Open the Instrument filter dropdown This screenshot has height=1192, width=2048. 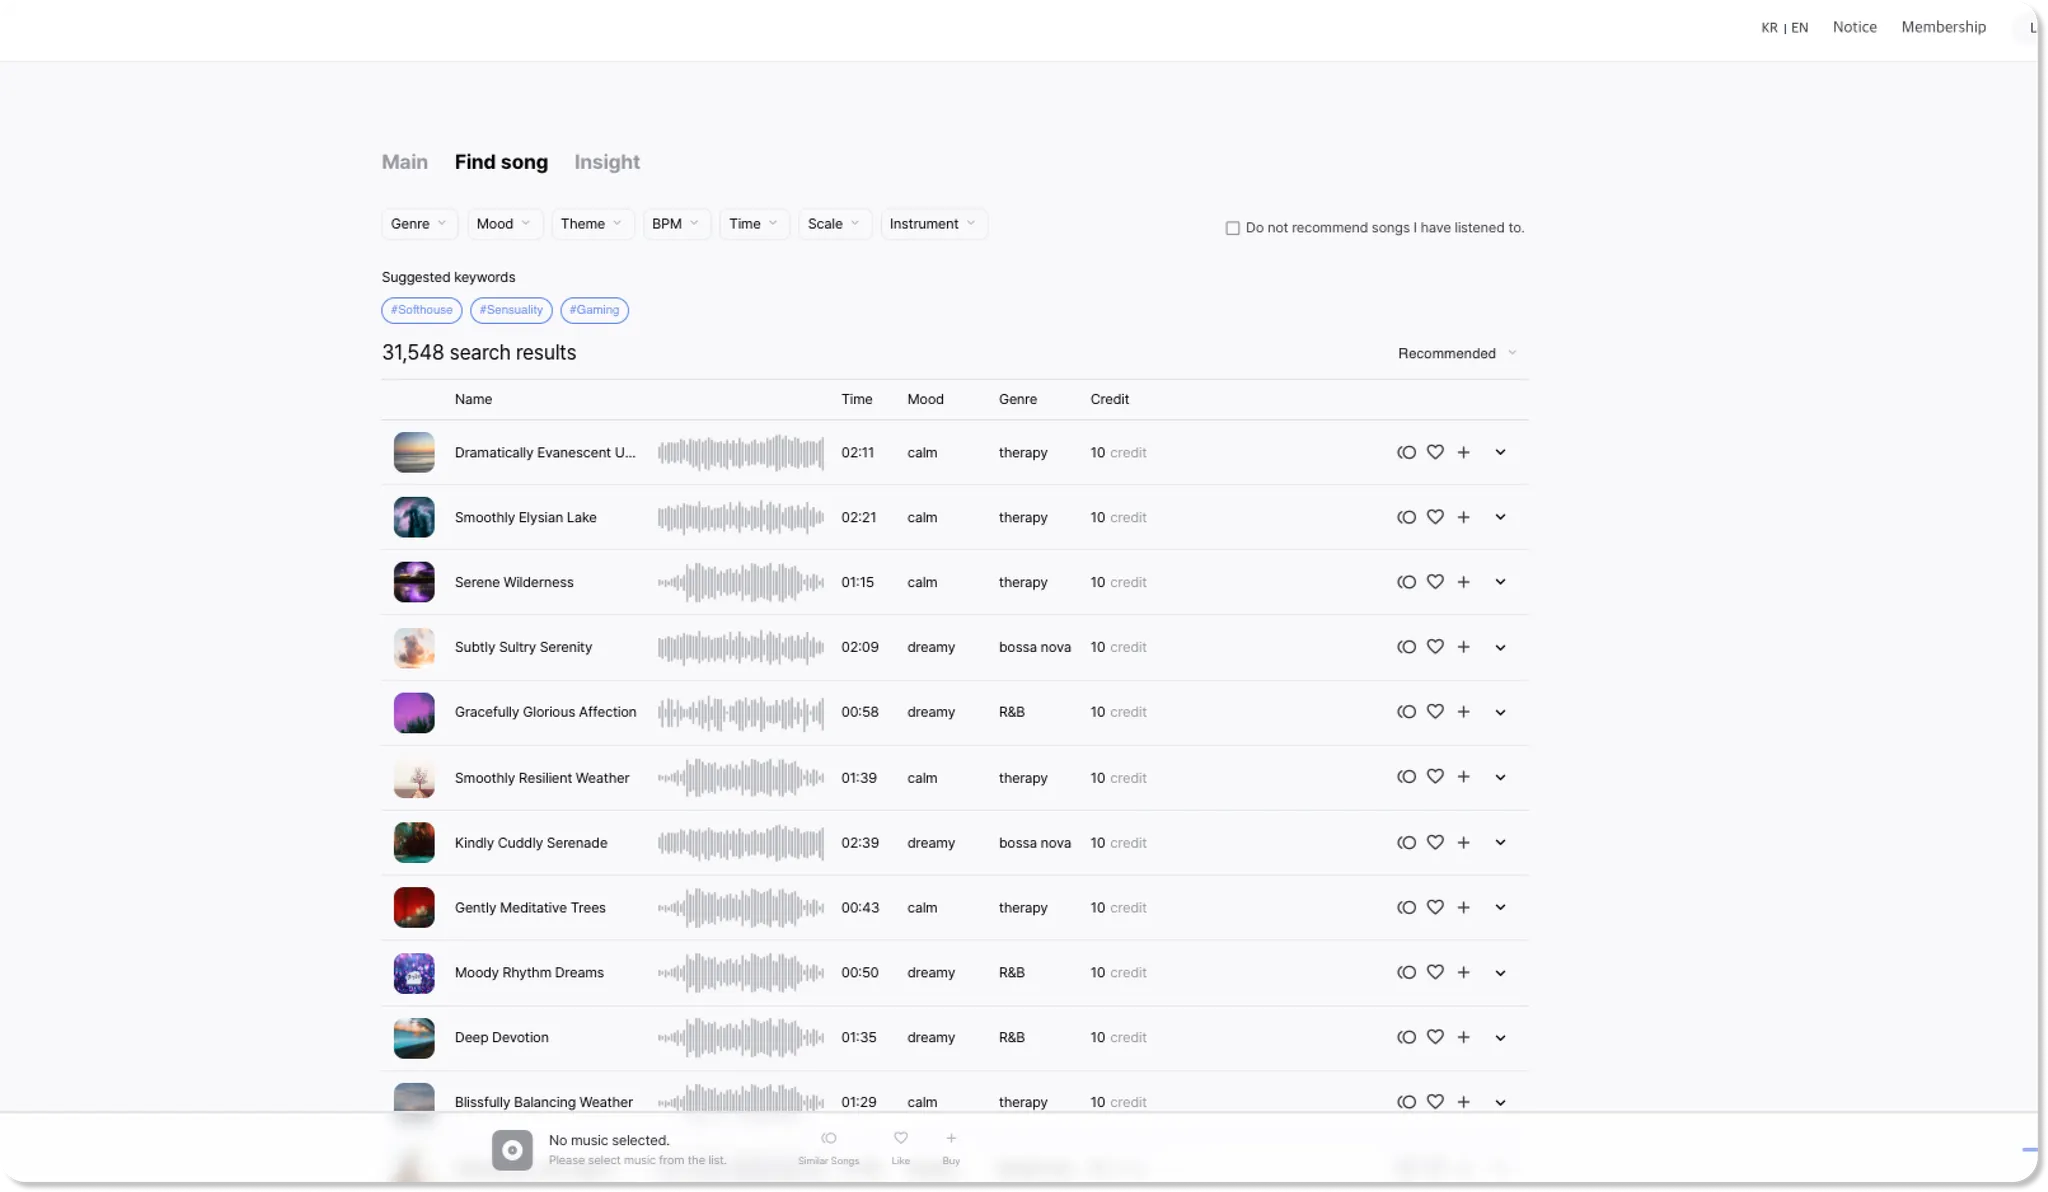coord(932,224)
